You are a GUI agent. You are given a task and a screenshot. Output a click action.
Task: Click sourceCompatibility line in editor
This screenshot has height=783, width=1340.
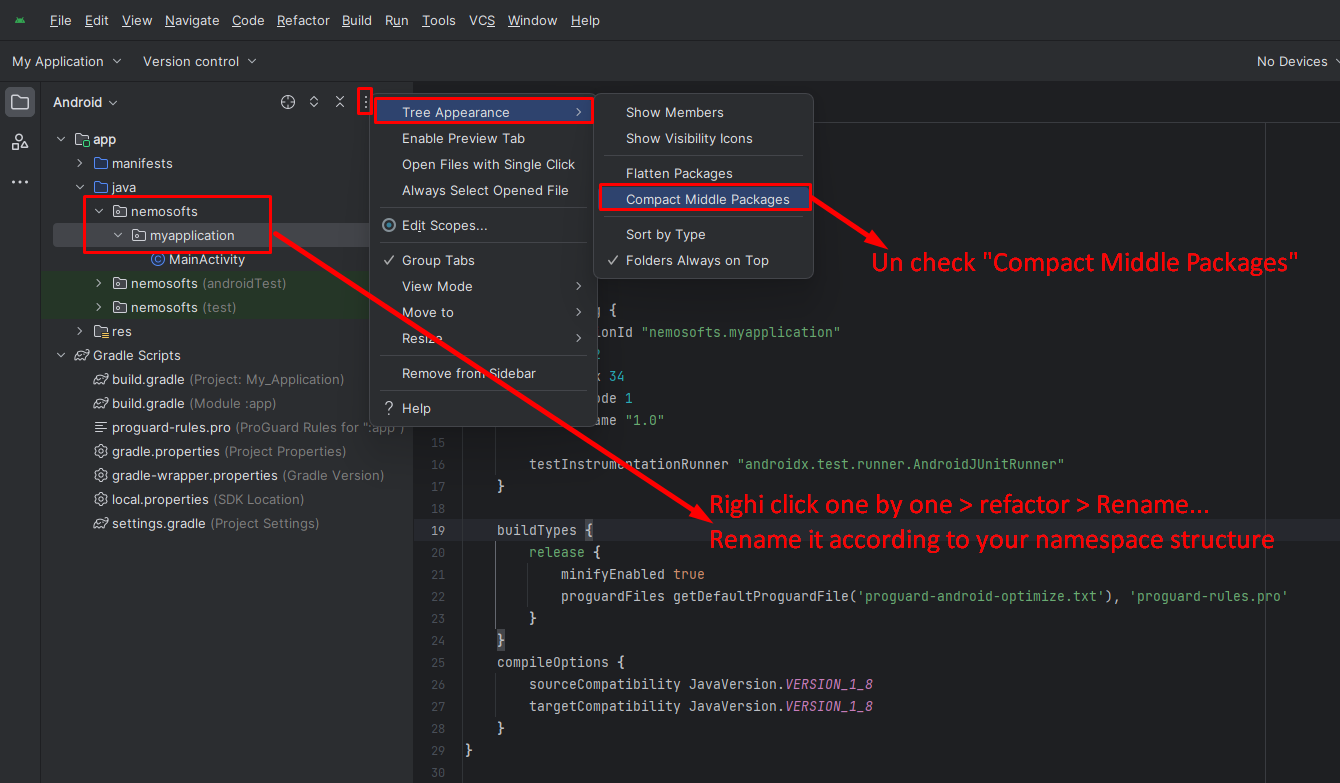(701, 684)
